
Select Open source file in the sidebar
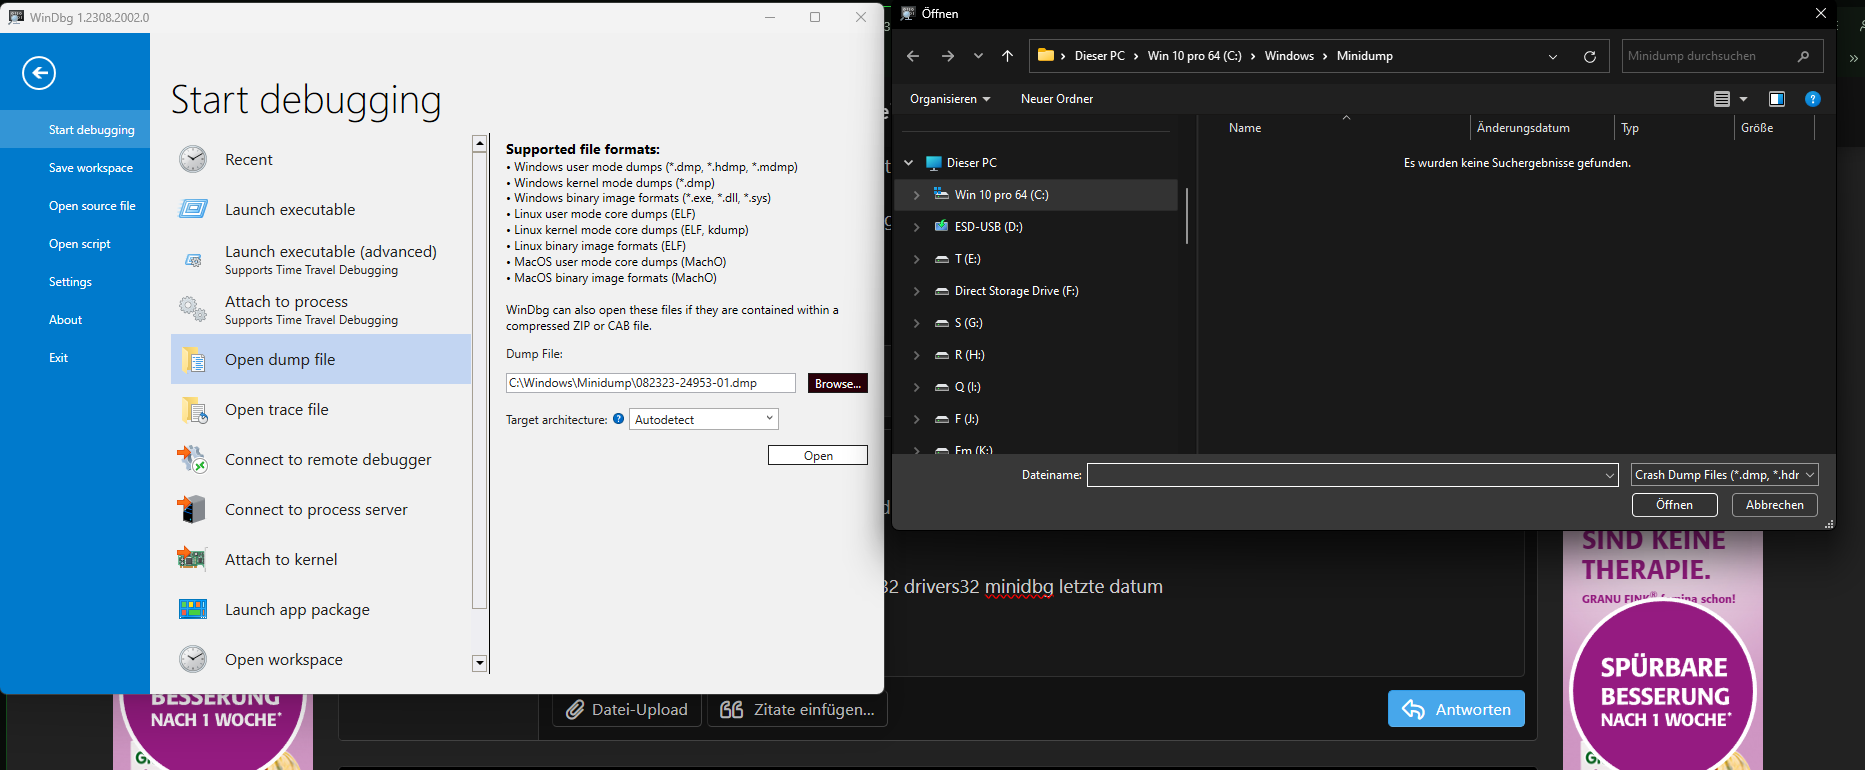pyautogui.click(x=75, y=206)
